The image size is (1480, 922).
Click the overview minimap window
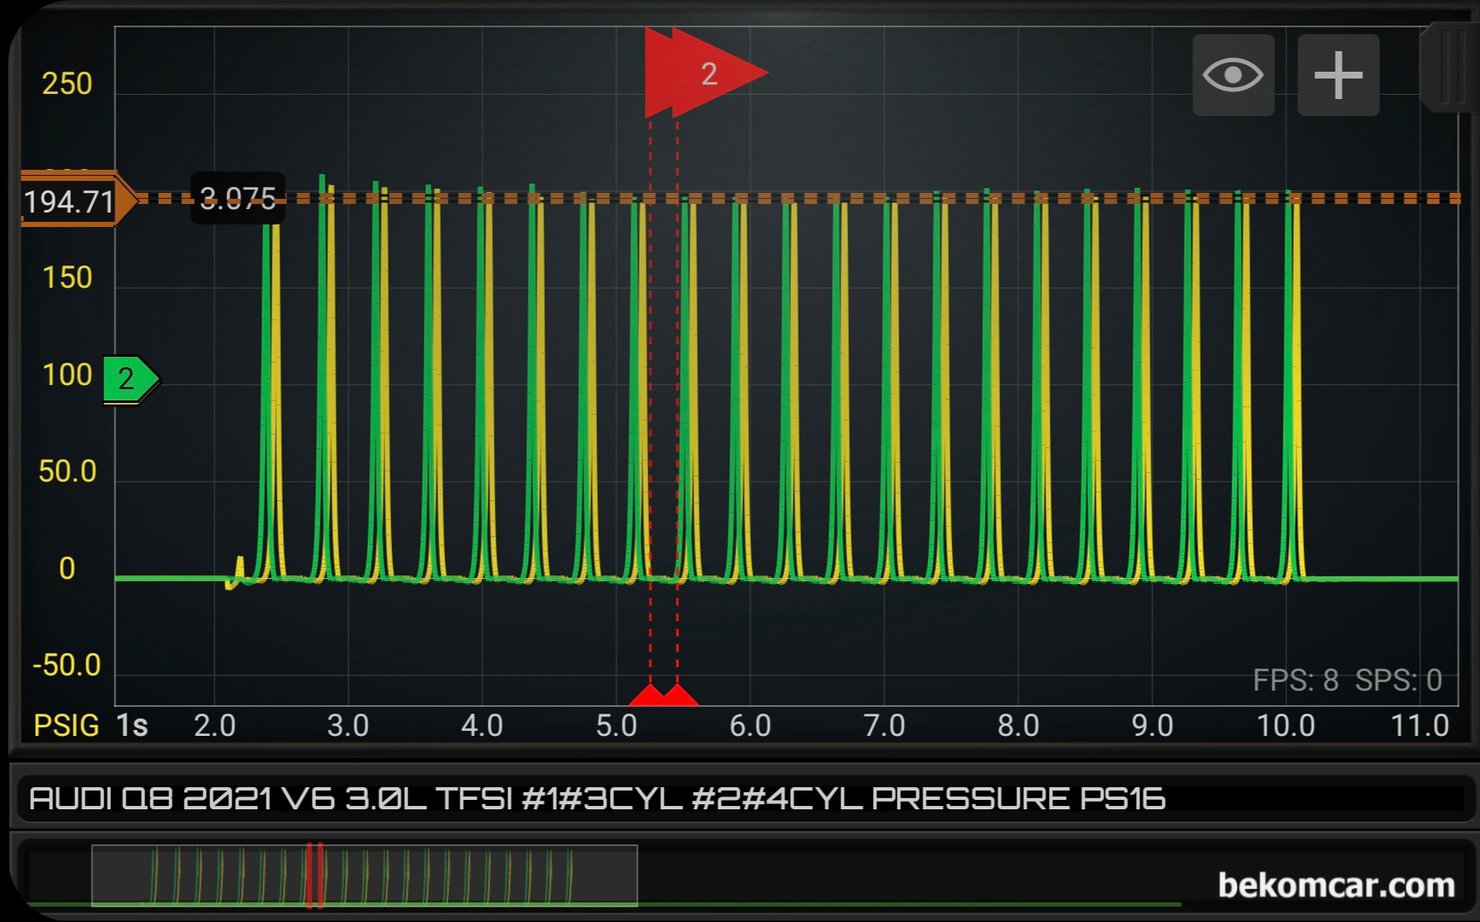tap(364, 876)
